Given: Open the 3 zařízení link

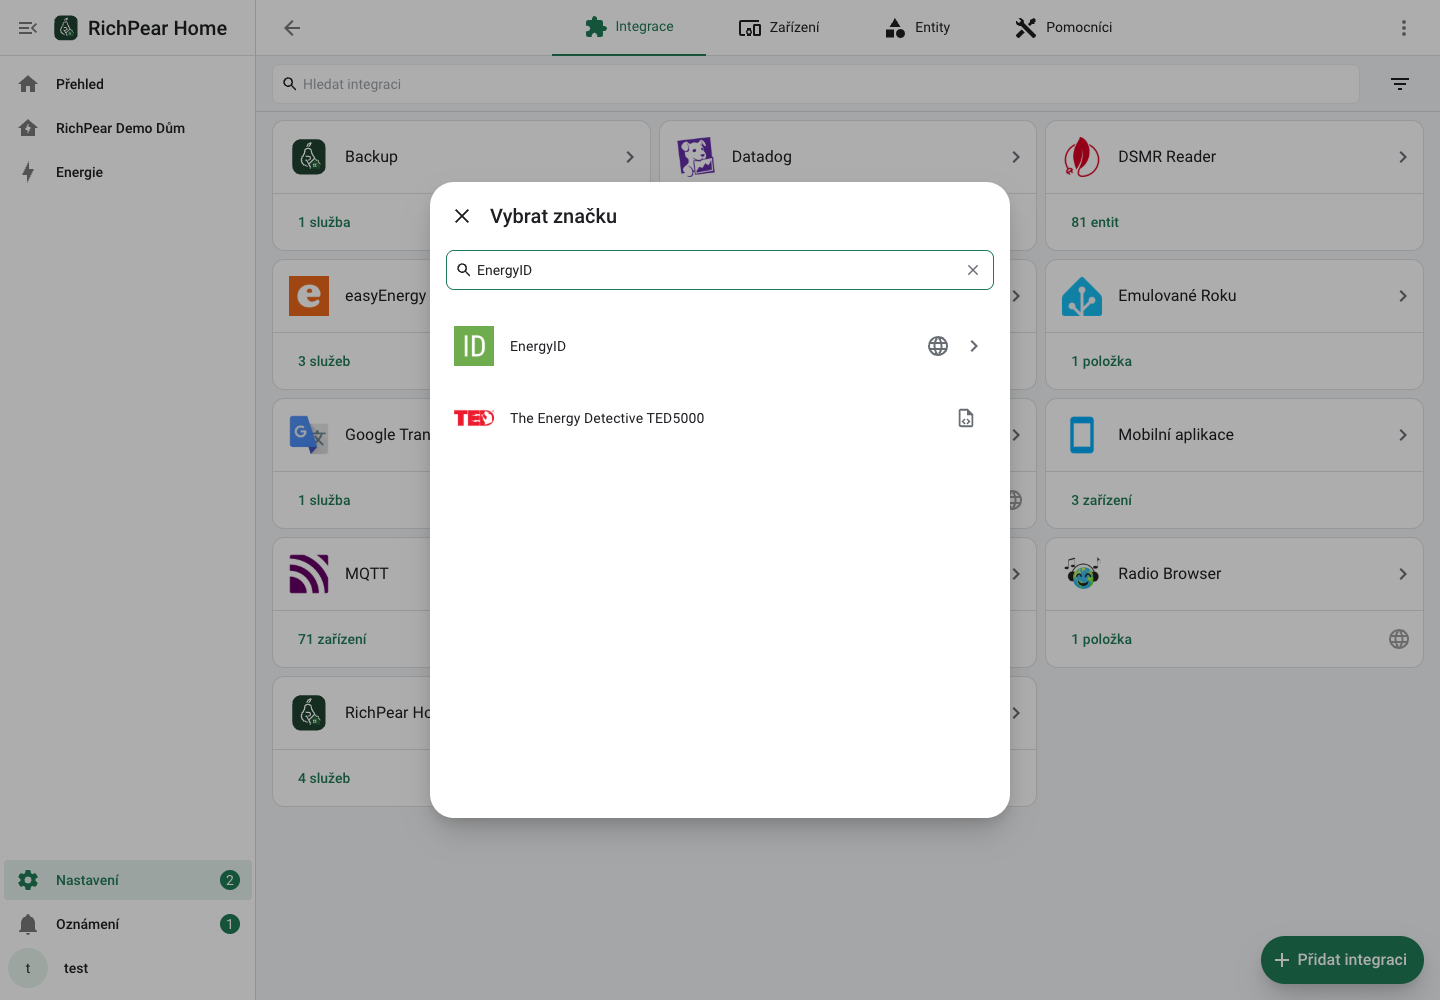Looking at the screenshot, I should coord(1102,500).
